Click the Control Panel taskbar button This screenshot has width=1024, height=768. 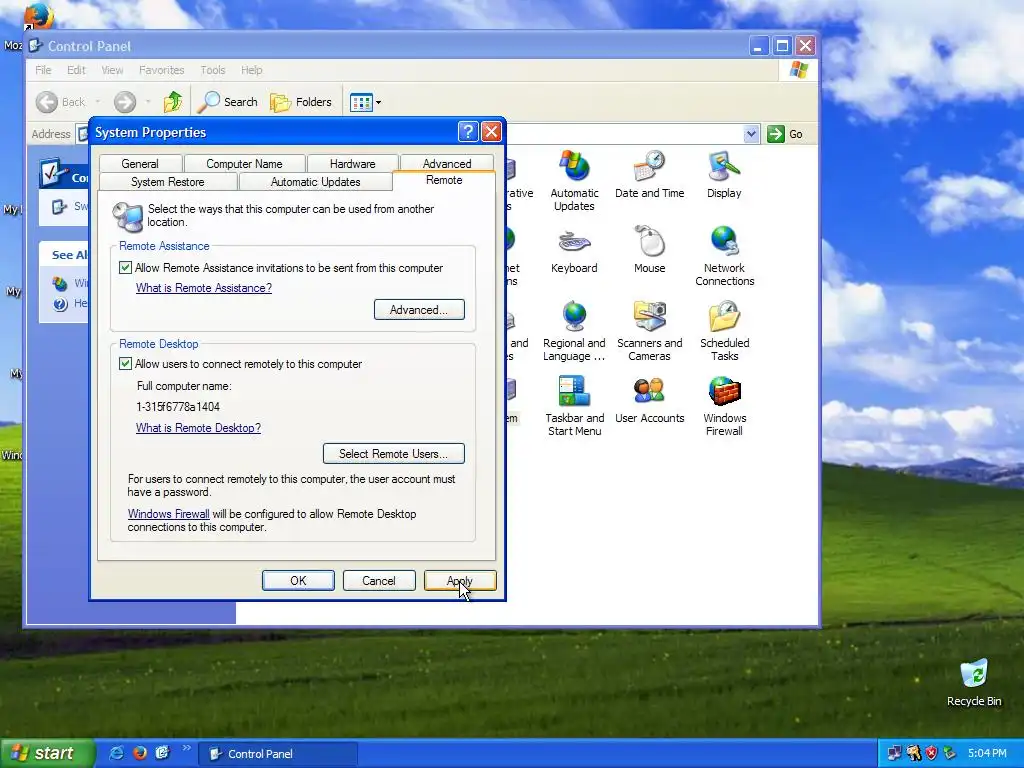point(279,754)
